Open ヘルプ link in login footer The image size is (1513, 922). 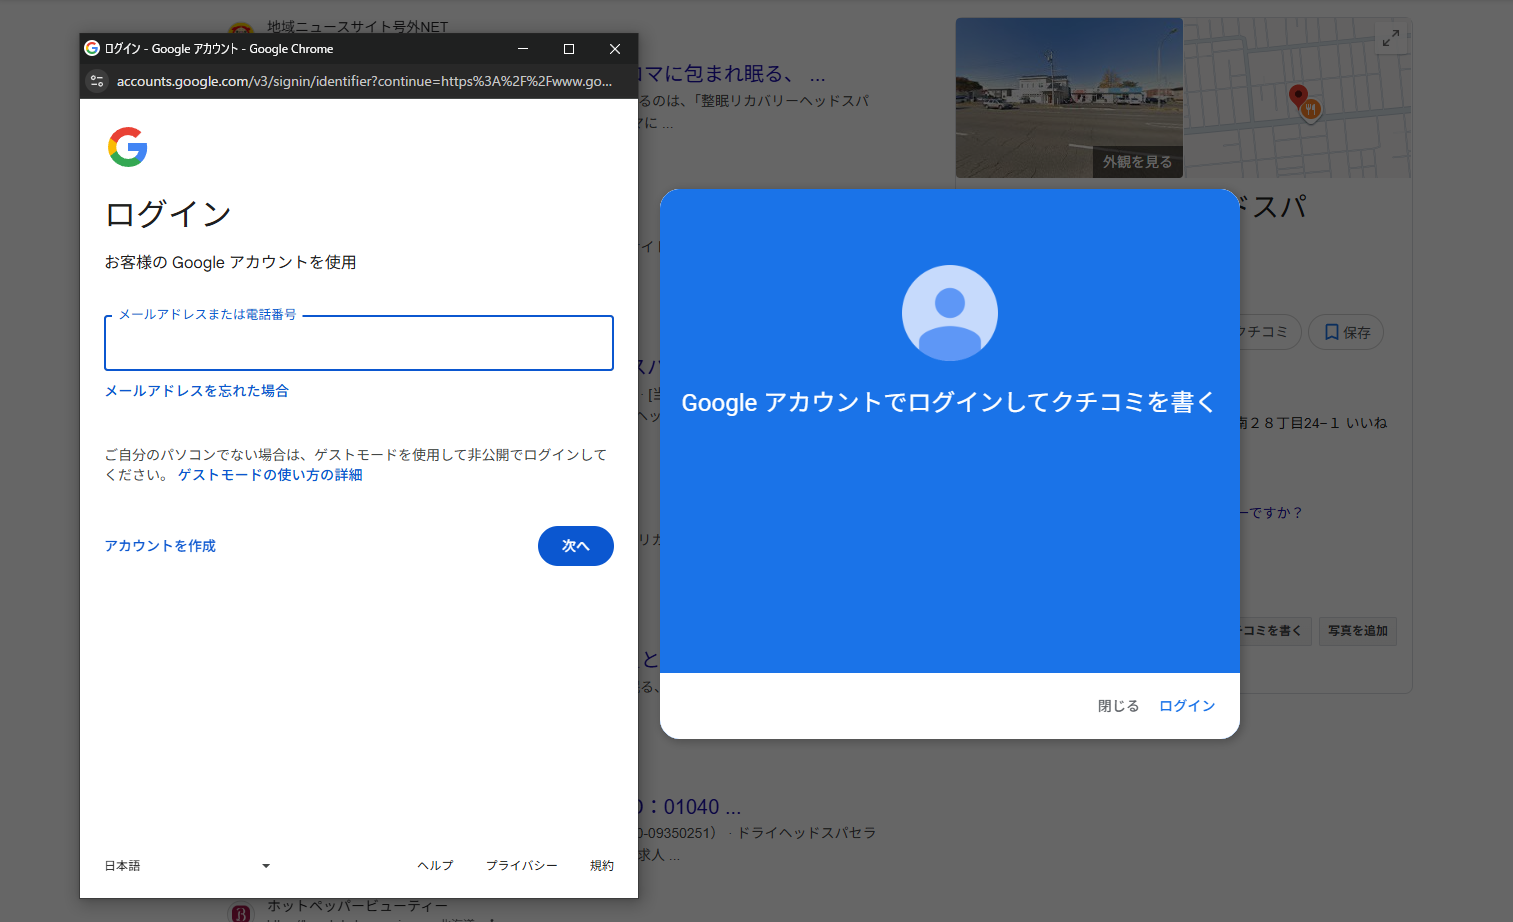tap(435, 866)
